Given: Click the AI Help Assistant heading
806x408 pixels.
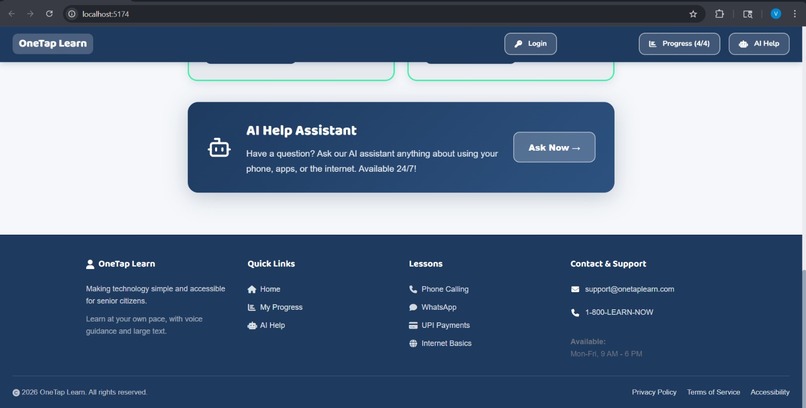Looking at the screenshot, I should click(x=301, y=131).
